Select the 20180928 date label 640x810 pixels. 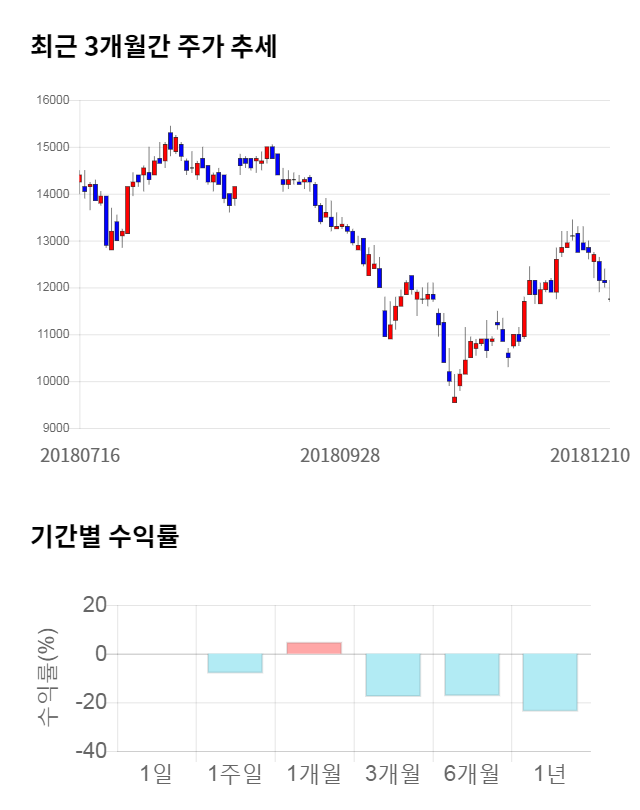coord(340,454)
